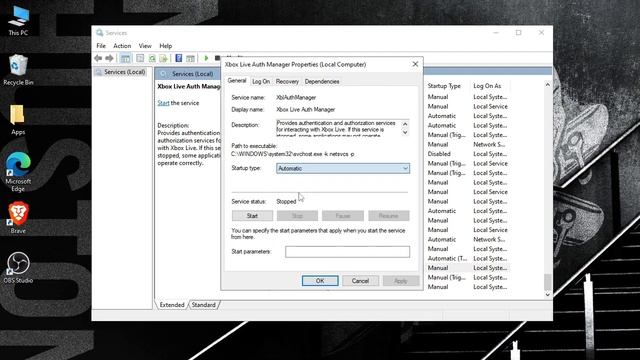This screenshot has width=640, height=360.
Task: Click the Description box scroll down arrow
Action: click(405, 132)
